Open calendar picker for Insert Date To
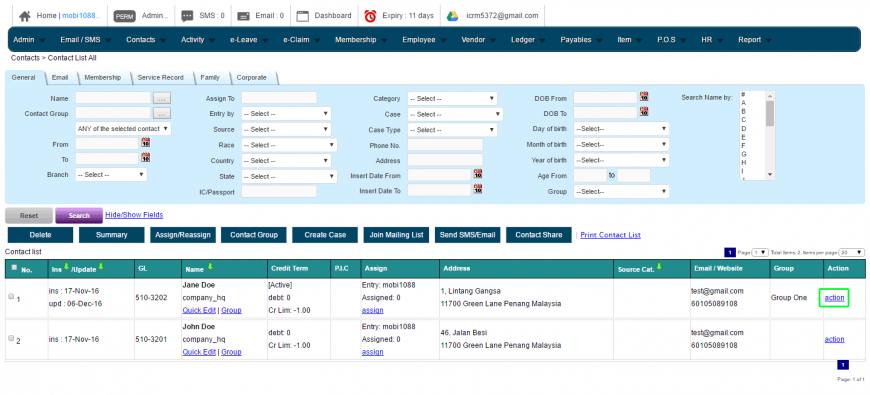Screen dimensions: 870x395 (x=478, y=190)
